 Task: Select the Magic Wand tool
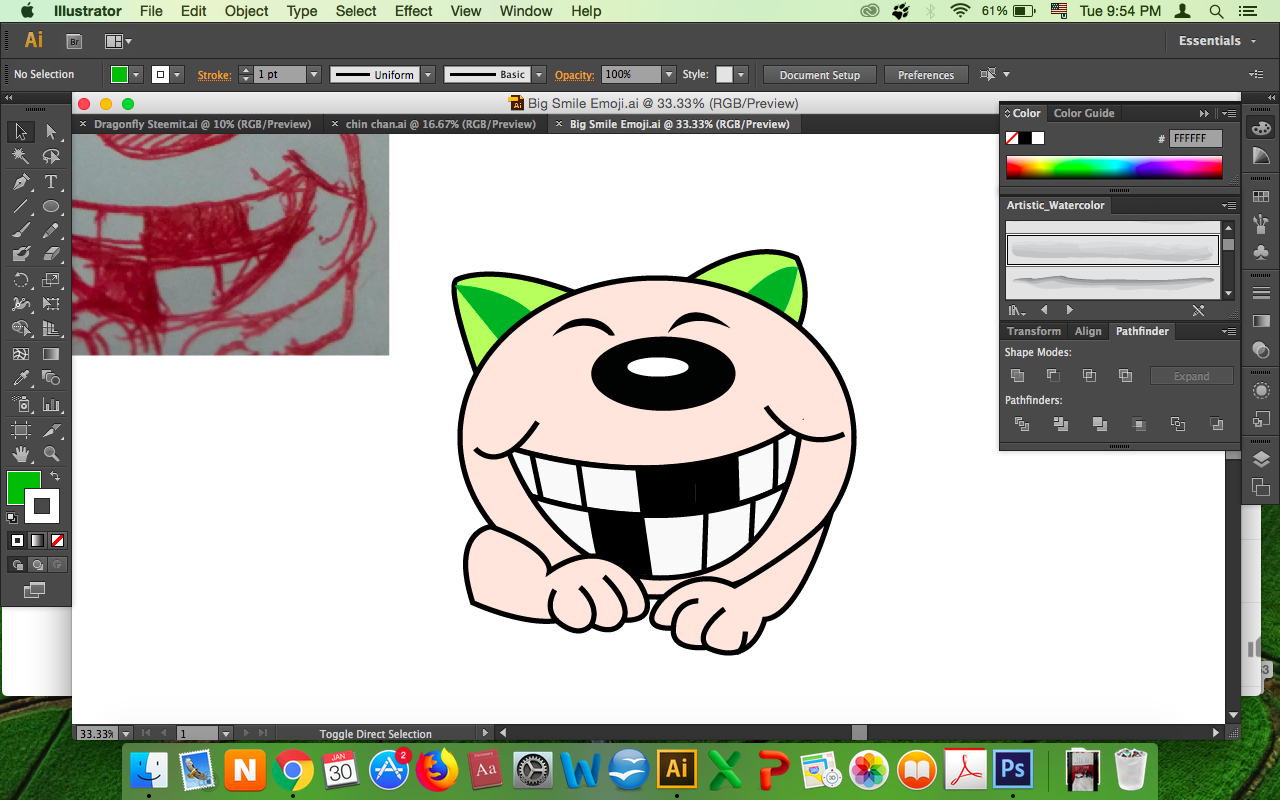21,157
